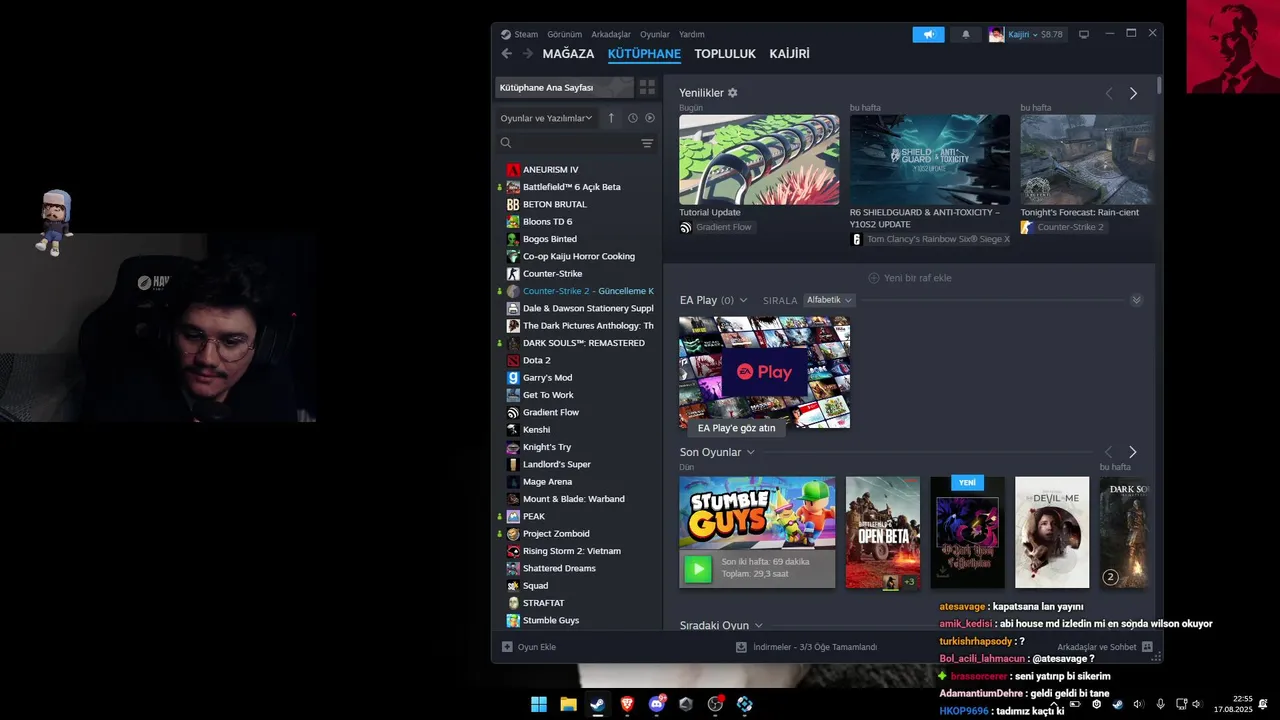Open the Tutorial Update news thumbnail
Image resolution: width=1280 pixels, height=720 pixels.
click(x=759, y=159)
